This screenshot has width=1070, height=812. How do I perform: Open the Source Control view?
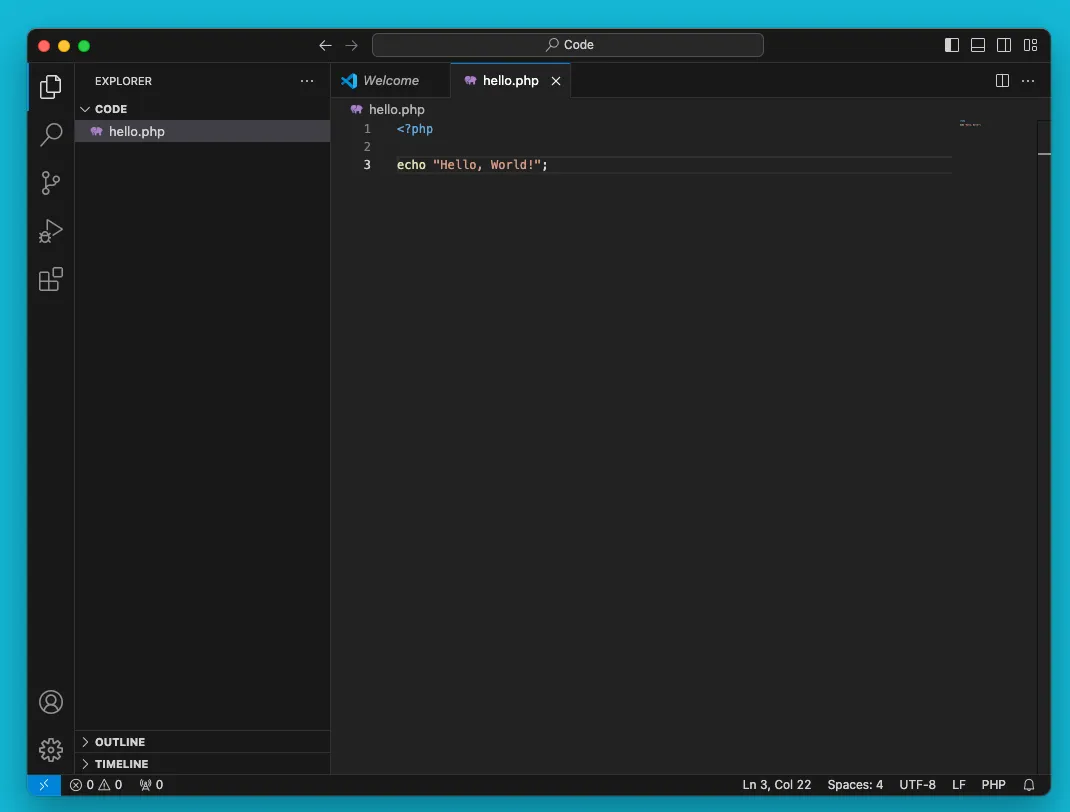pyautogui.click(x=51, y=183)
